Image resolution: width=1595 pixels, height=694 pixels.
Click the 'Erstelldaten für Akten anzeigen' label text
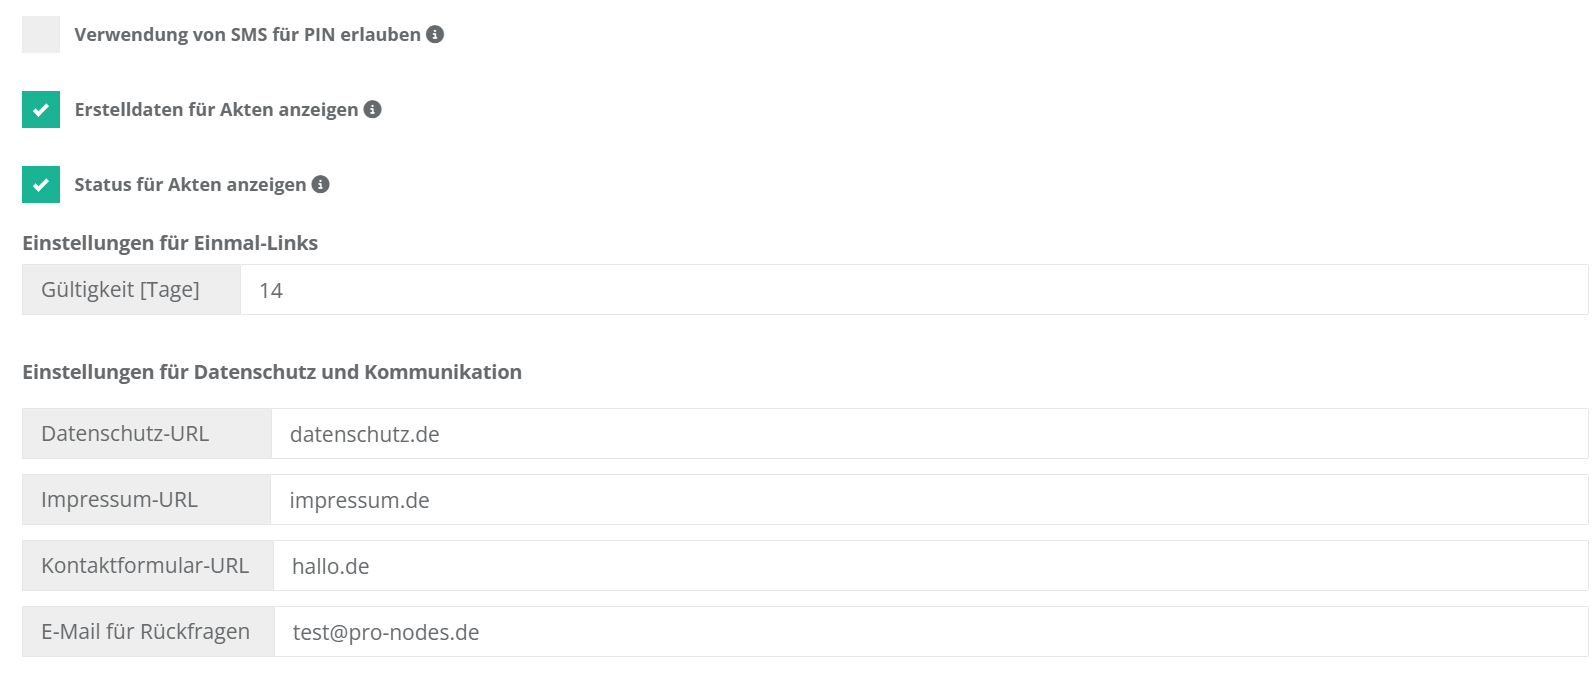216,109
